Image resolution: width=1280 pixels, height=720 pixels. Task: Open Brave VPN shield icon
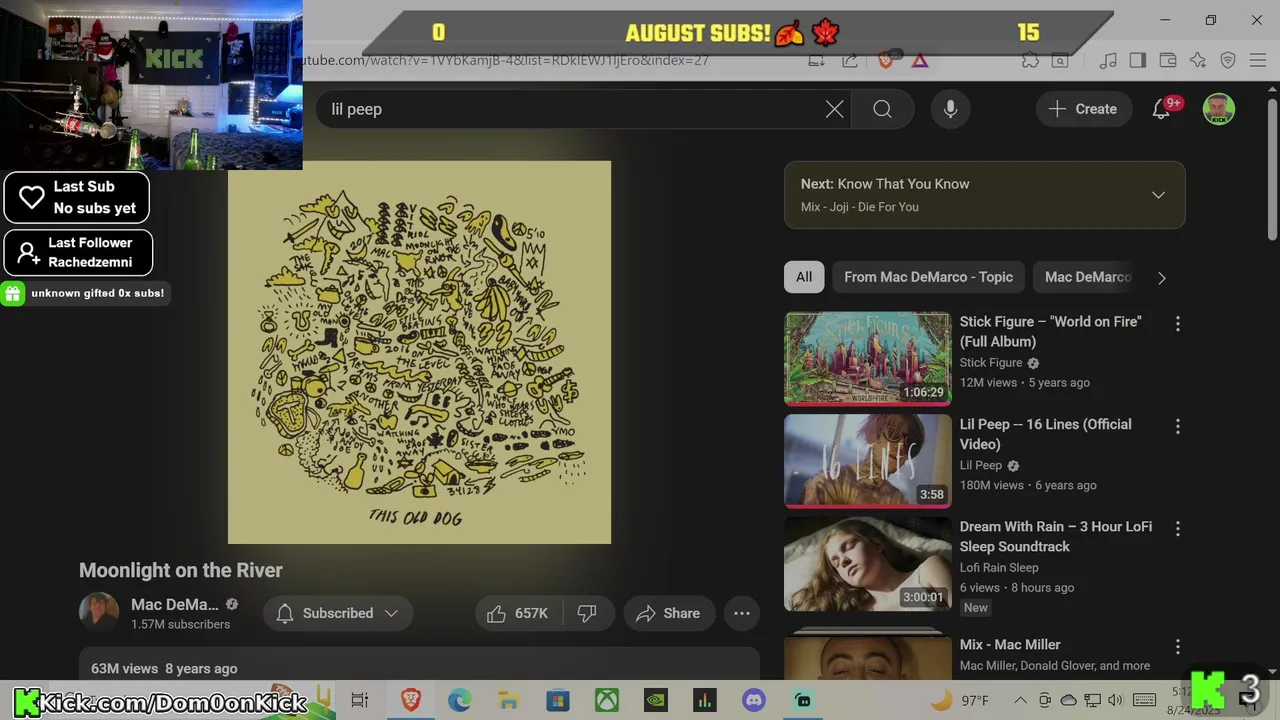(1228, 61)
